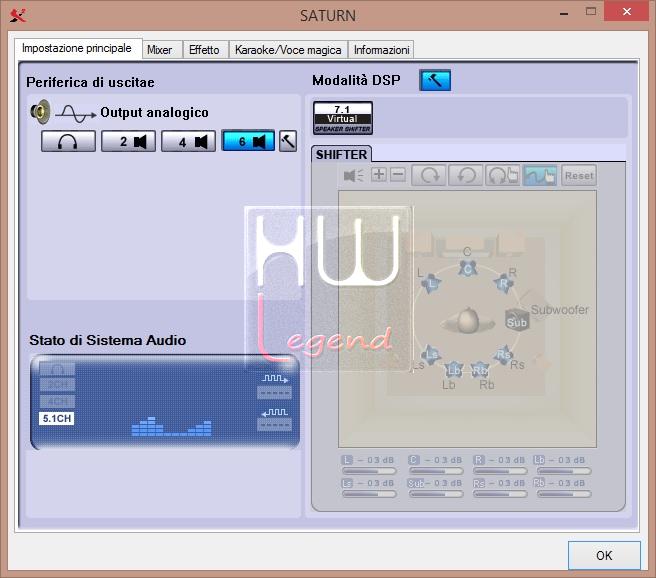656x578 pixels.
Task: Click the Reset button in Shifter
Action: click(579, 175)
